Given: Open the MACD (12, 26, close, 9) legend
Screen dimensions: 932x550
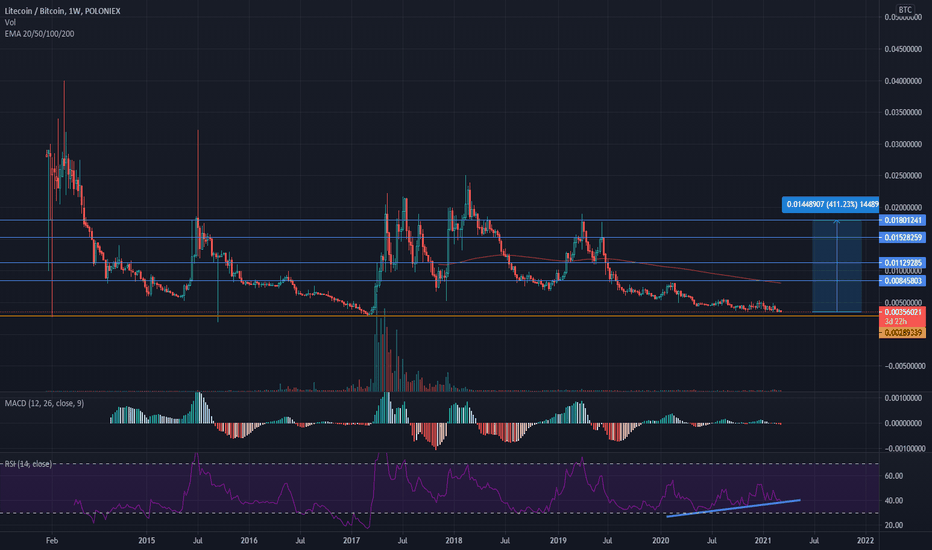Looking at the screenshot, I should (x=44, y=403).
